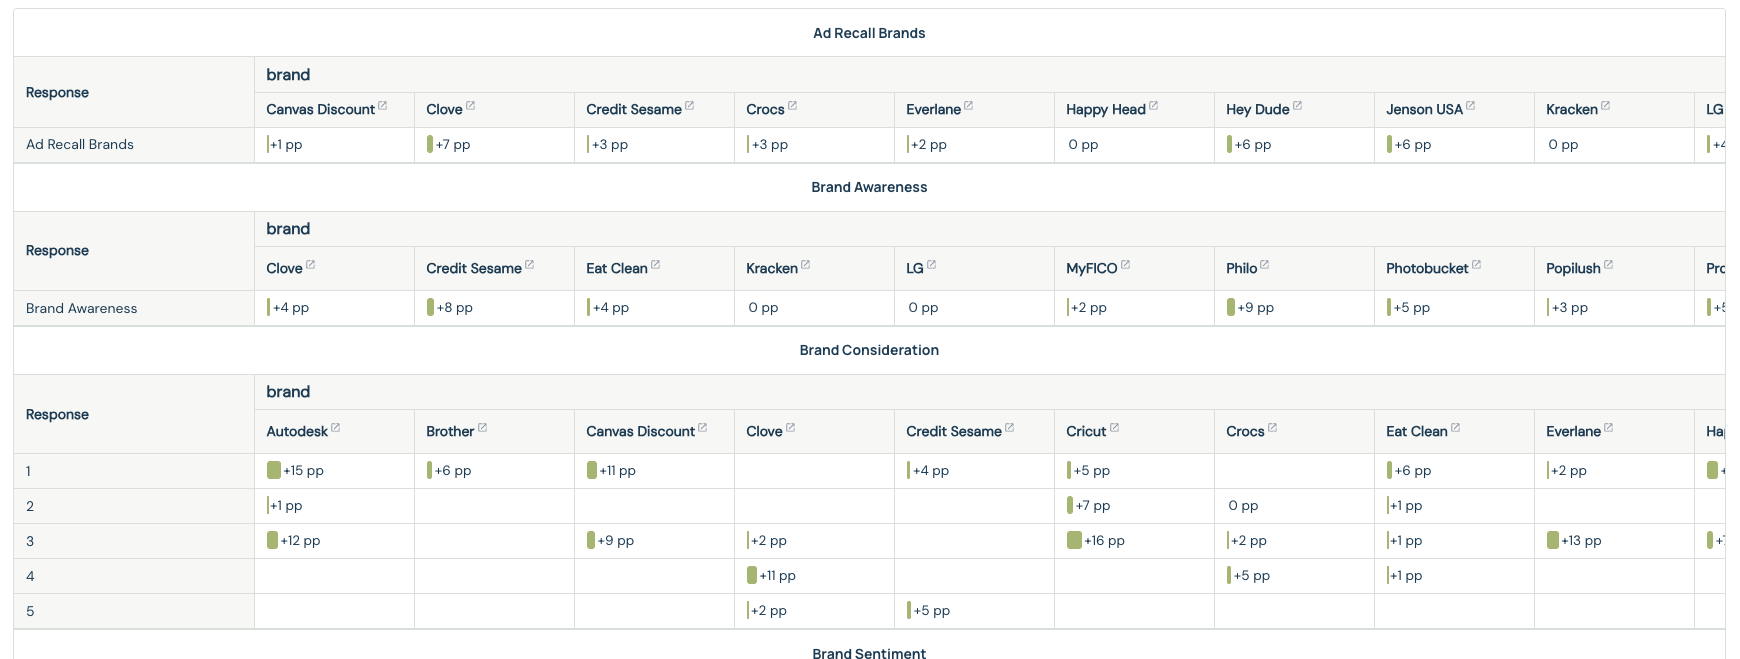The image size is (1740, 659).
Task: Open external link icon next to Credit Sesame in Ad Recall
Action: click(689, 105)
